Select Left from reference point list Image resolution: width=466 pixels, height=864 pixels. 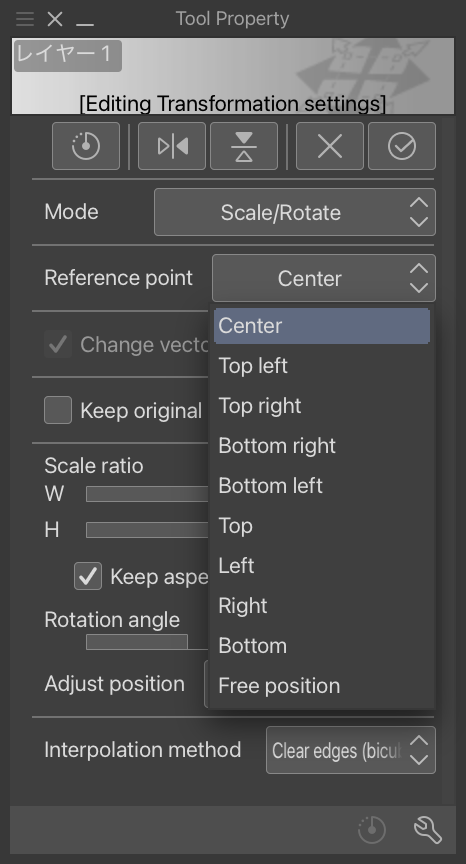pyautogui.click(x=322, y=565)
